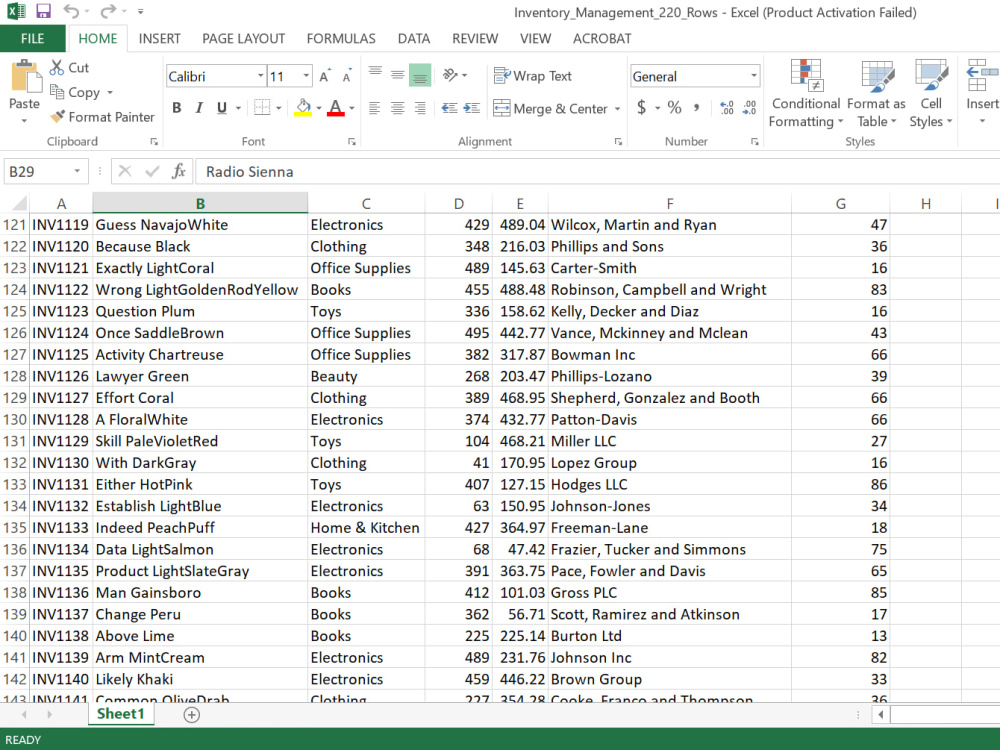Open Alignment dialog launcher
The image size is (1000, 750).
pos(618,142)
